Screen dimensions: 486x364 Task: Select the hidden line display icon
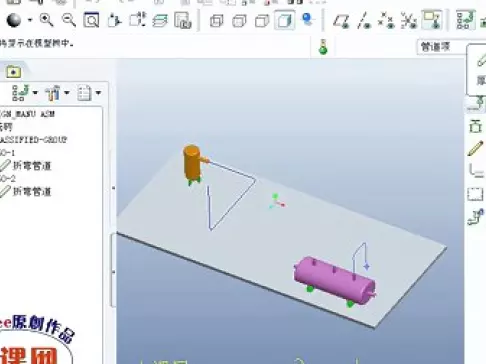coord(239,21)
